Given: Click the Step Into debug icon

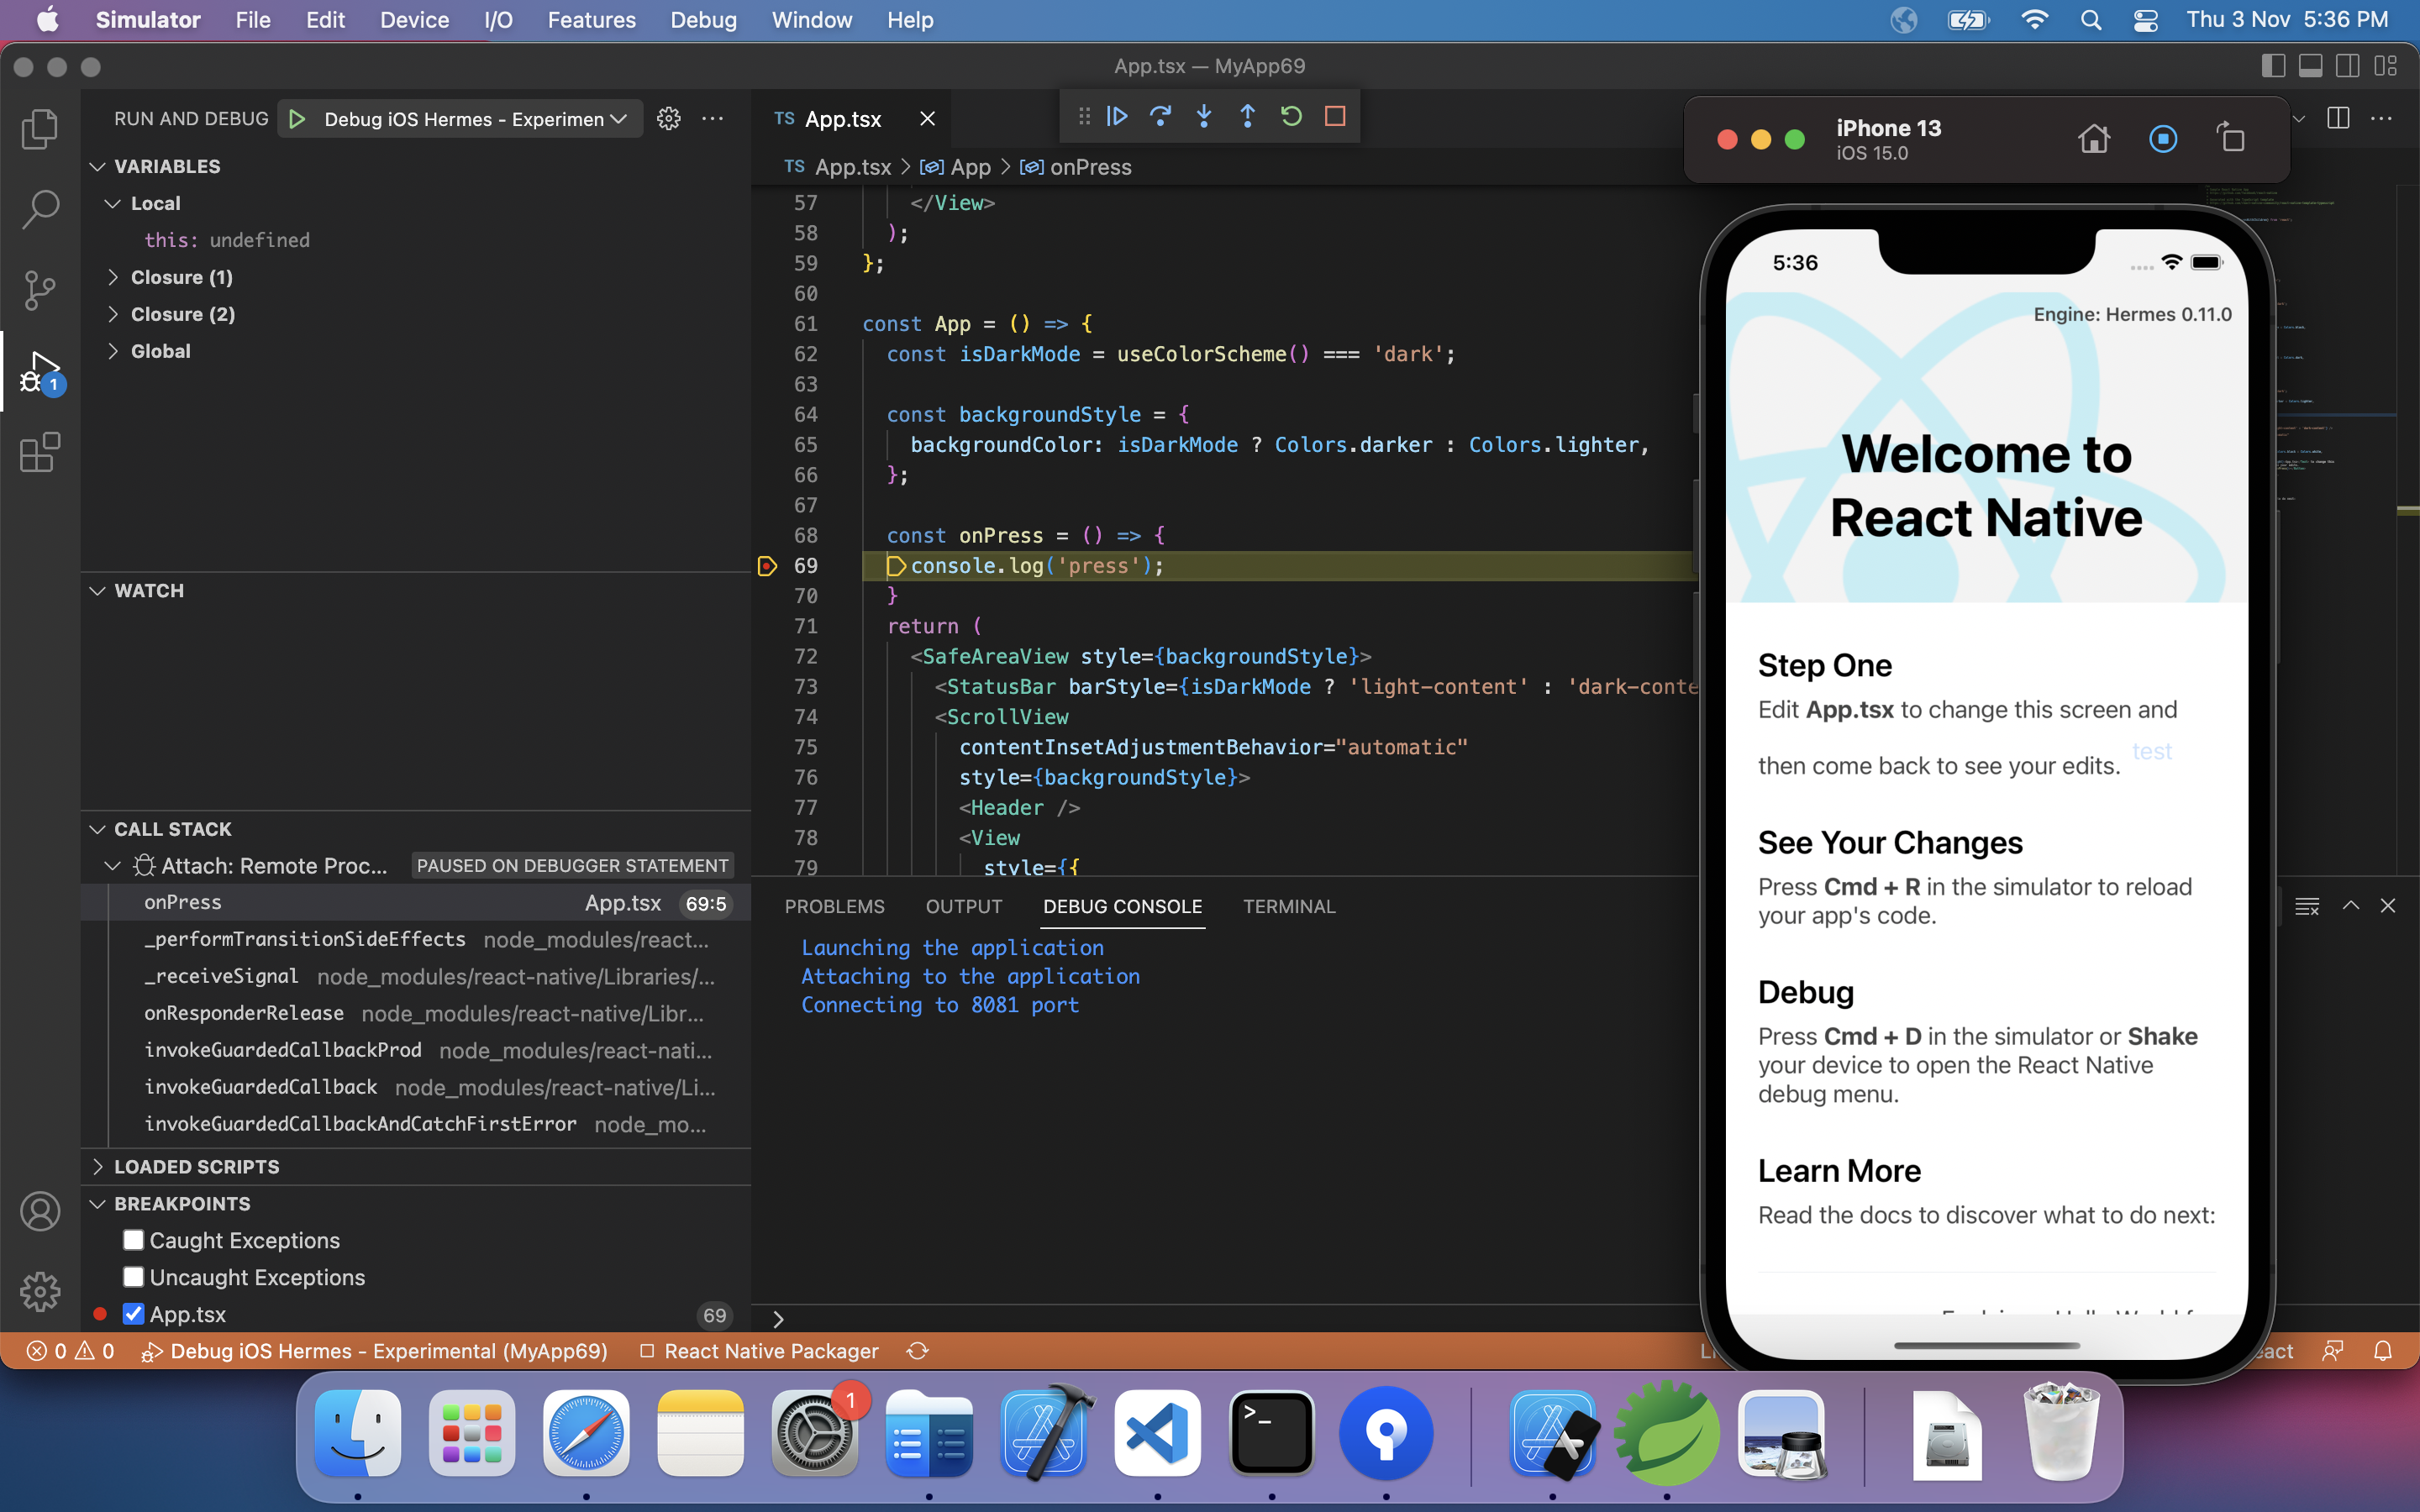Looking at the screenshot, I should (x=1204, y=116).
